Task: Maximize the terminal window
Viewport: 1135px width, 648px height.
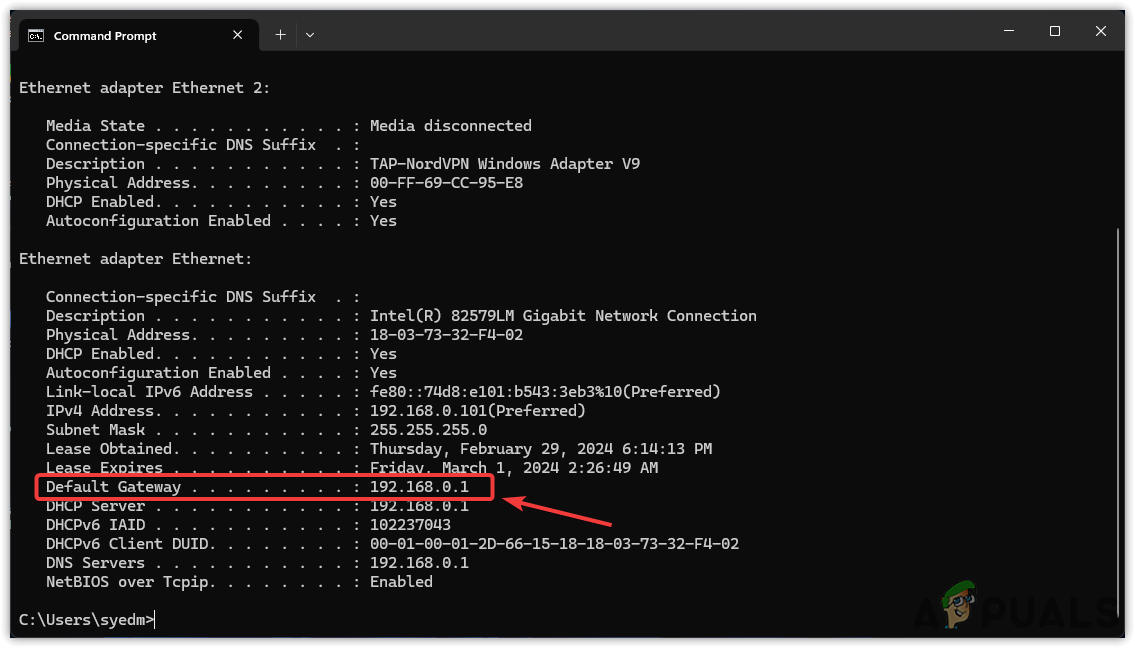Action: [x=1054, y=31]
